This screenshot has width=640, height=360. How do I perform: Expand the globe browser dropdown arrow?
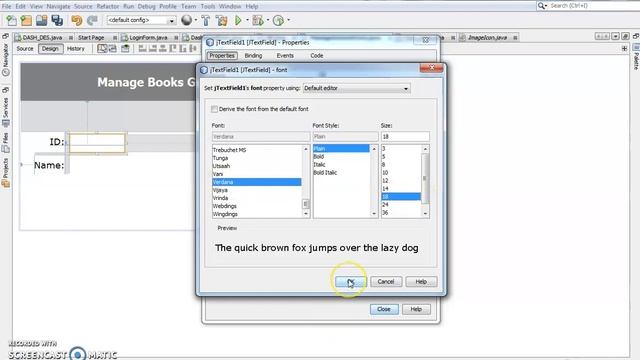click(x=196, y=20)
